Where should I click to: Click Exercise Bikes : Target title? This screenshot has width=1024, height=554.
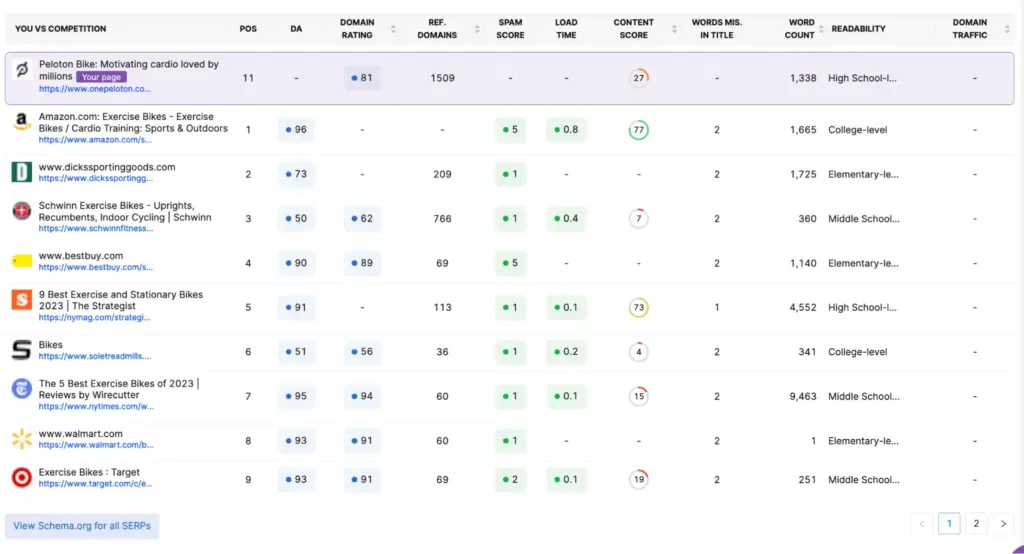pos(89,472)
